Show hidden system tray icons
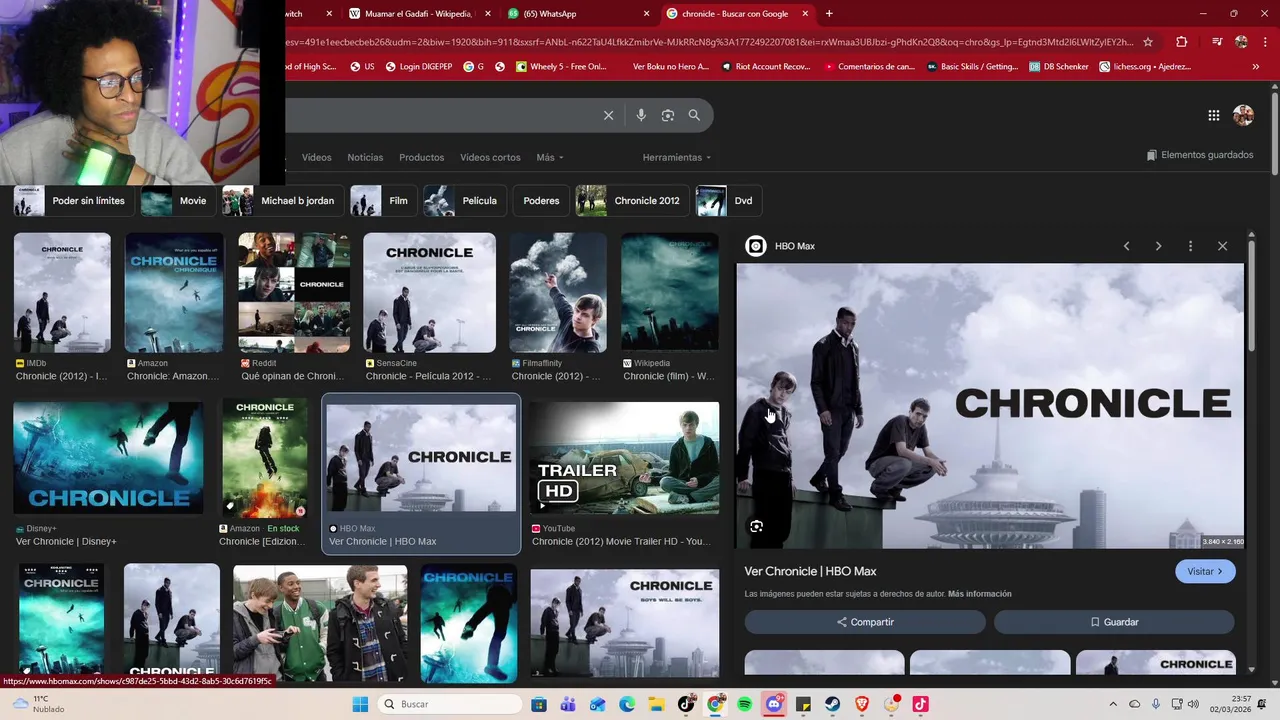1280x720 pixels. [1113, 704]
